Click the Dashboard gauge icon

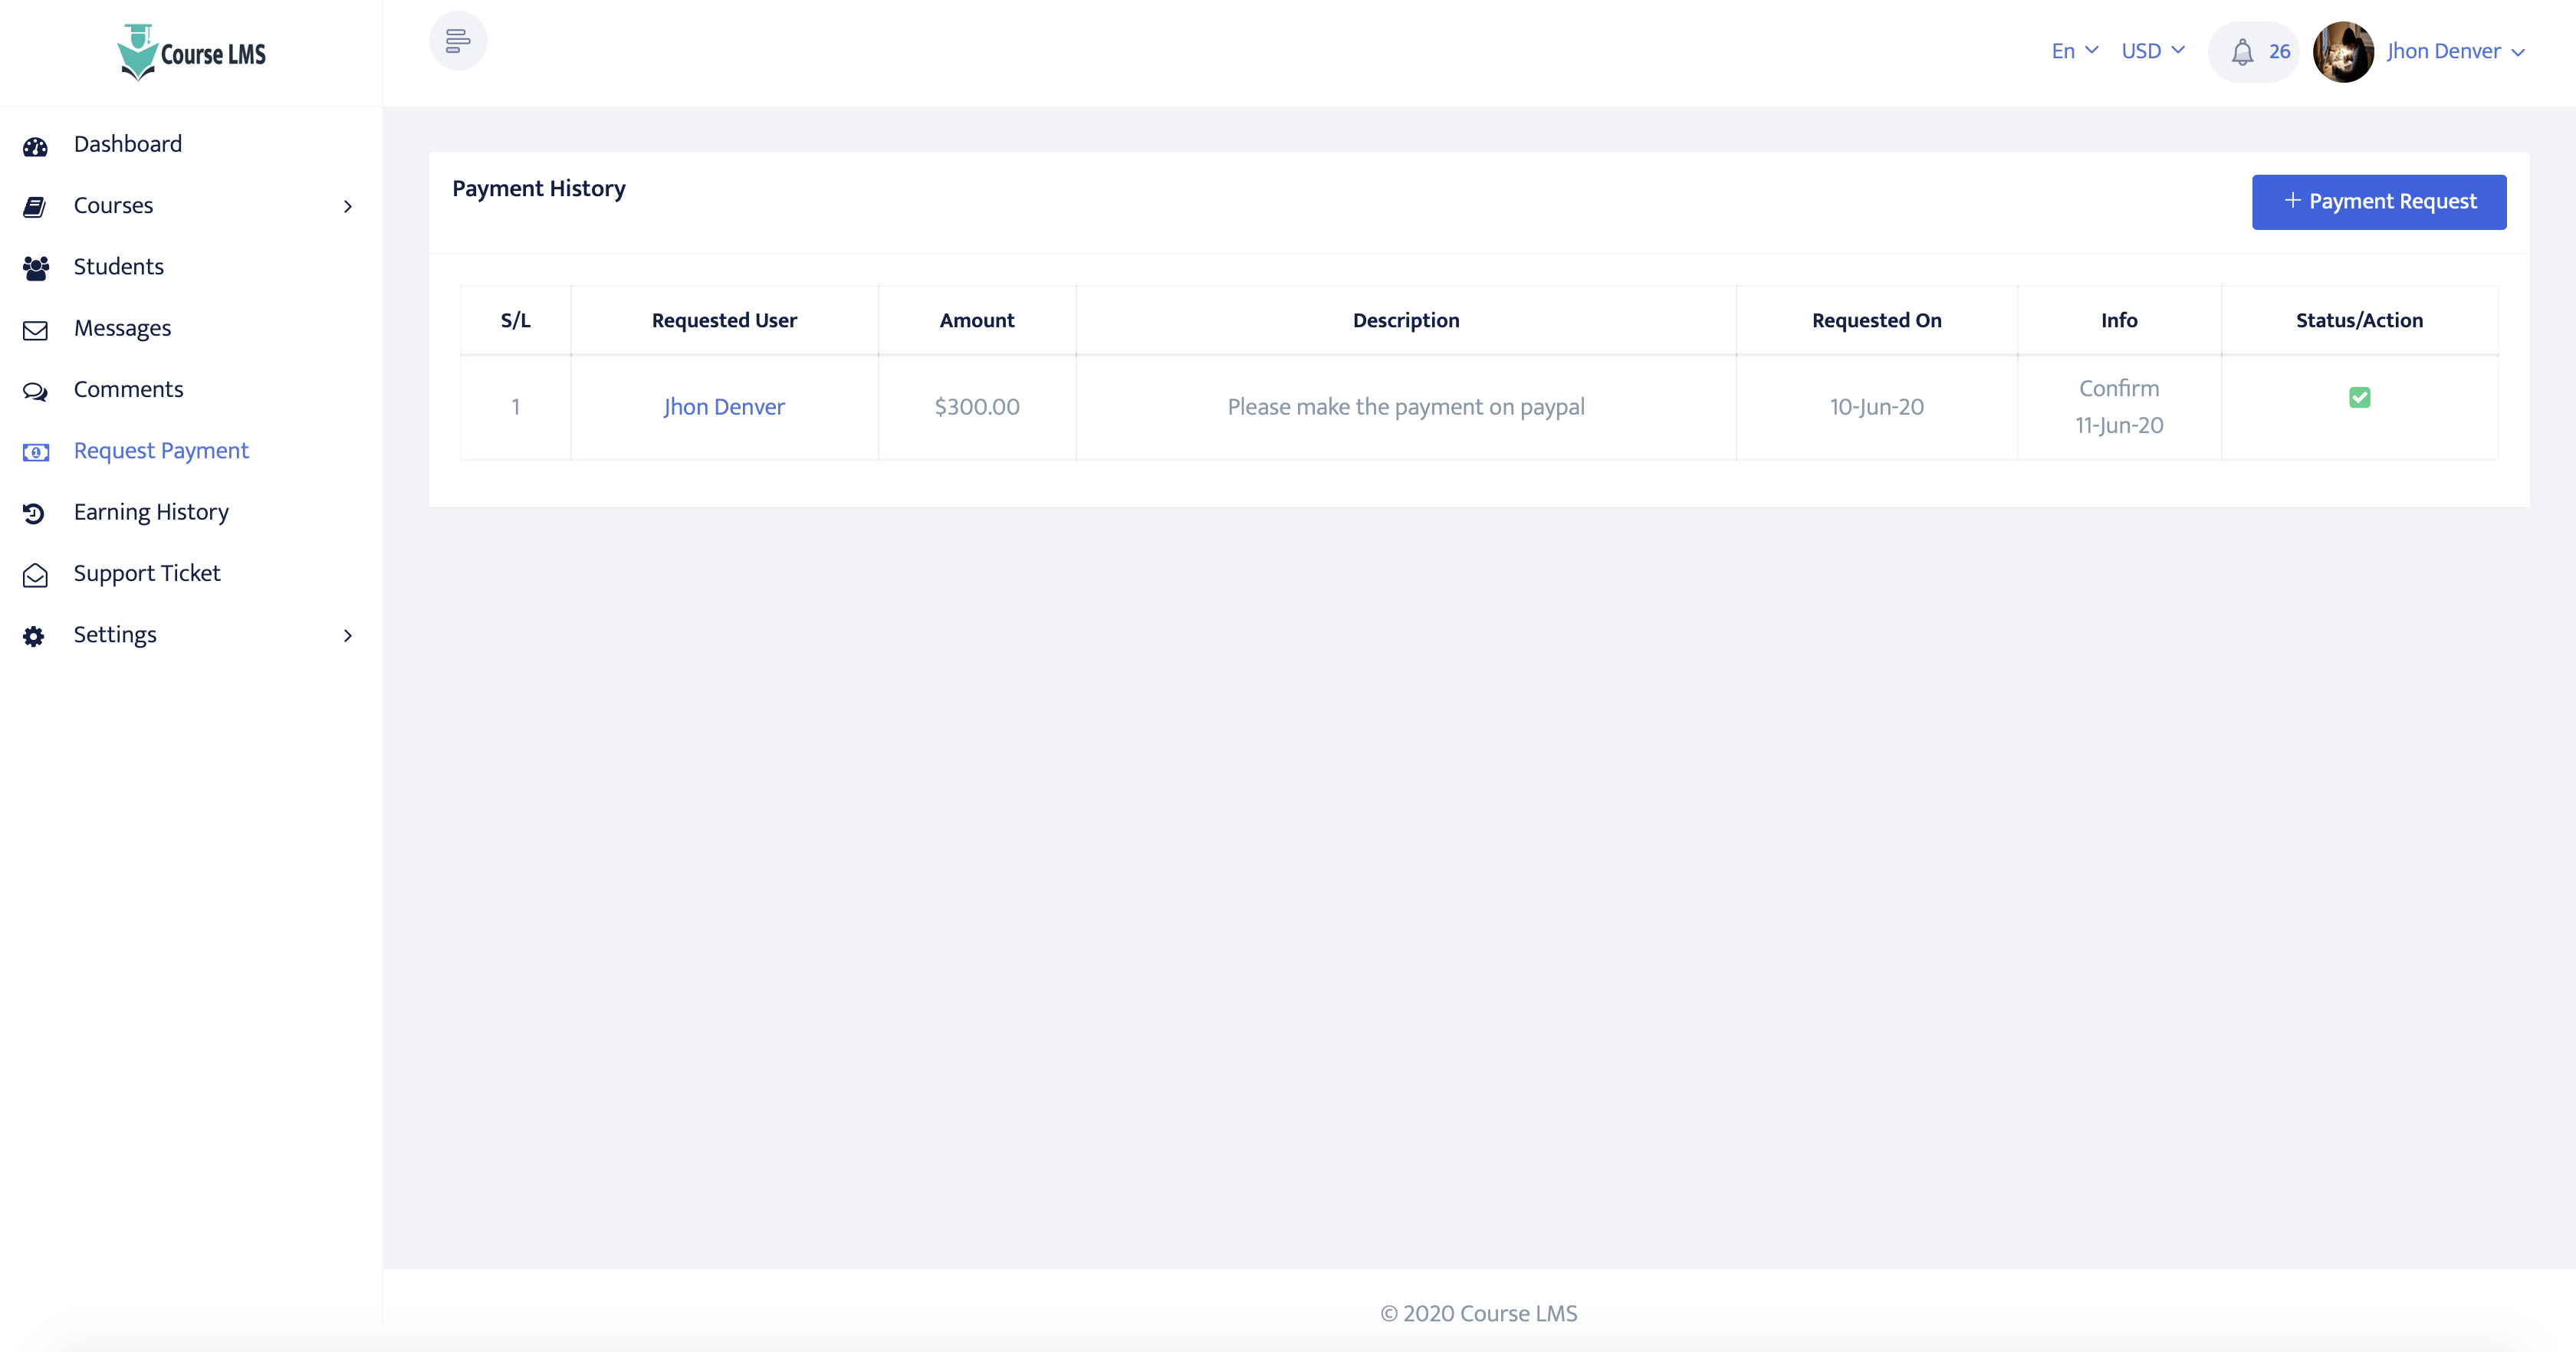click(x=35, y=146)
